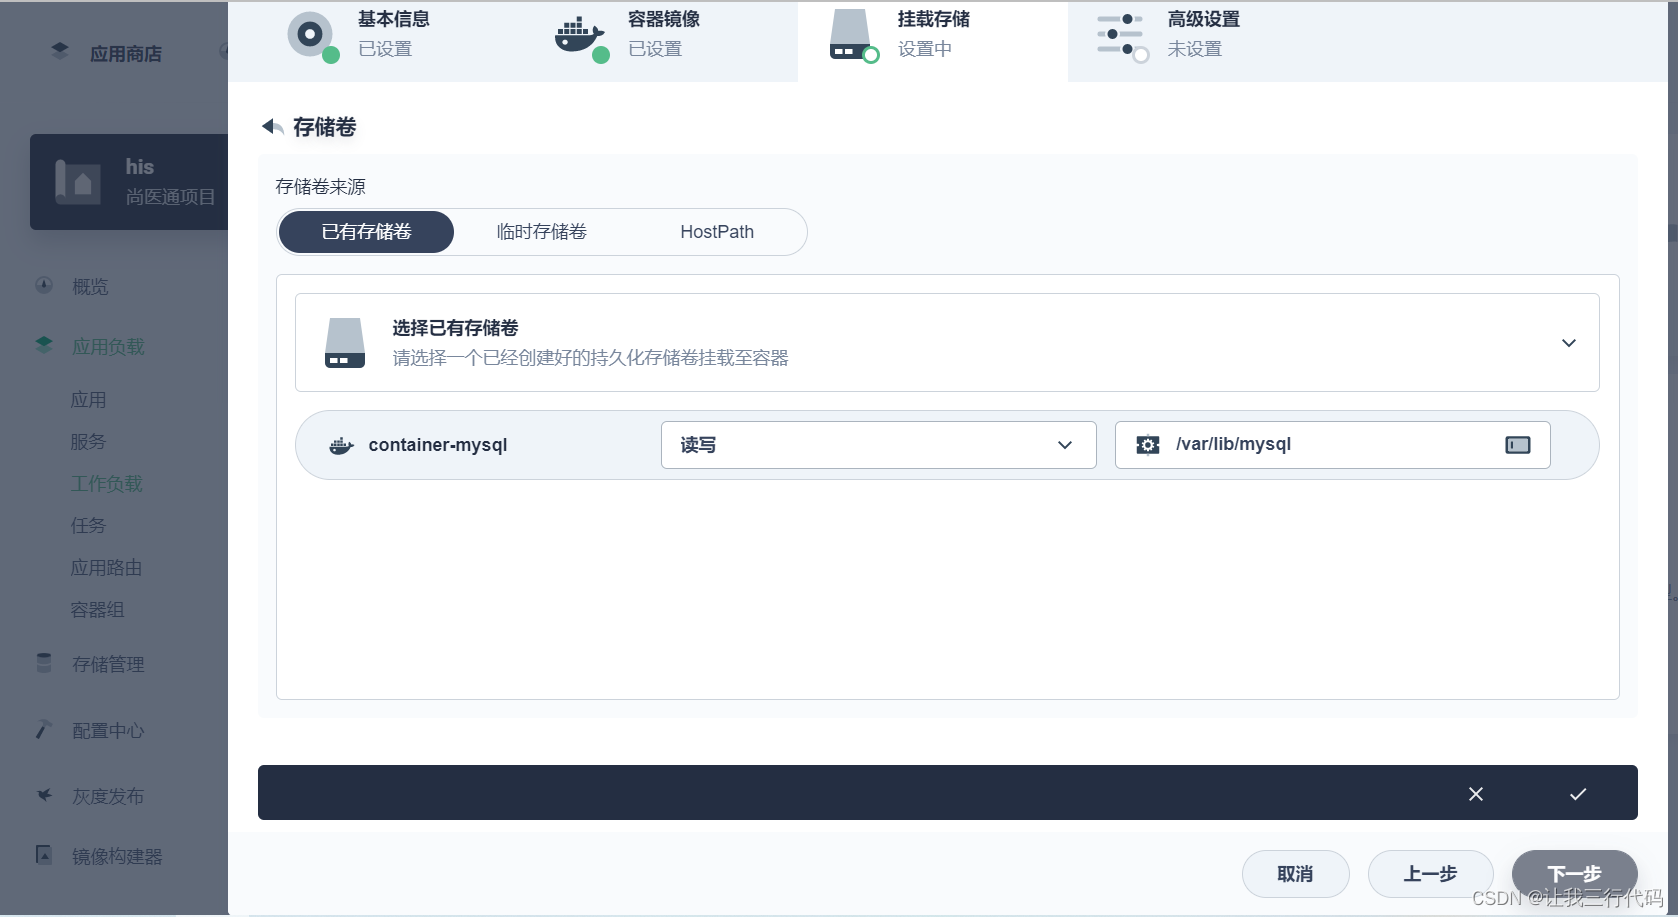The width and height of the screenshot is (1678, 917).
Task: Click the 应用商店 icon in the sidebar
Action: click(x=60, y=52)
